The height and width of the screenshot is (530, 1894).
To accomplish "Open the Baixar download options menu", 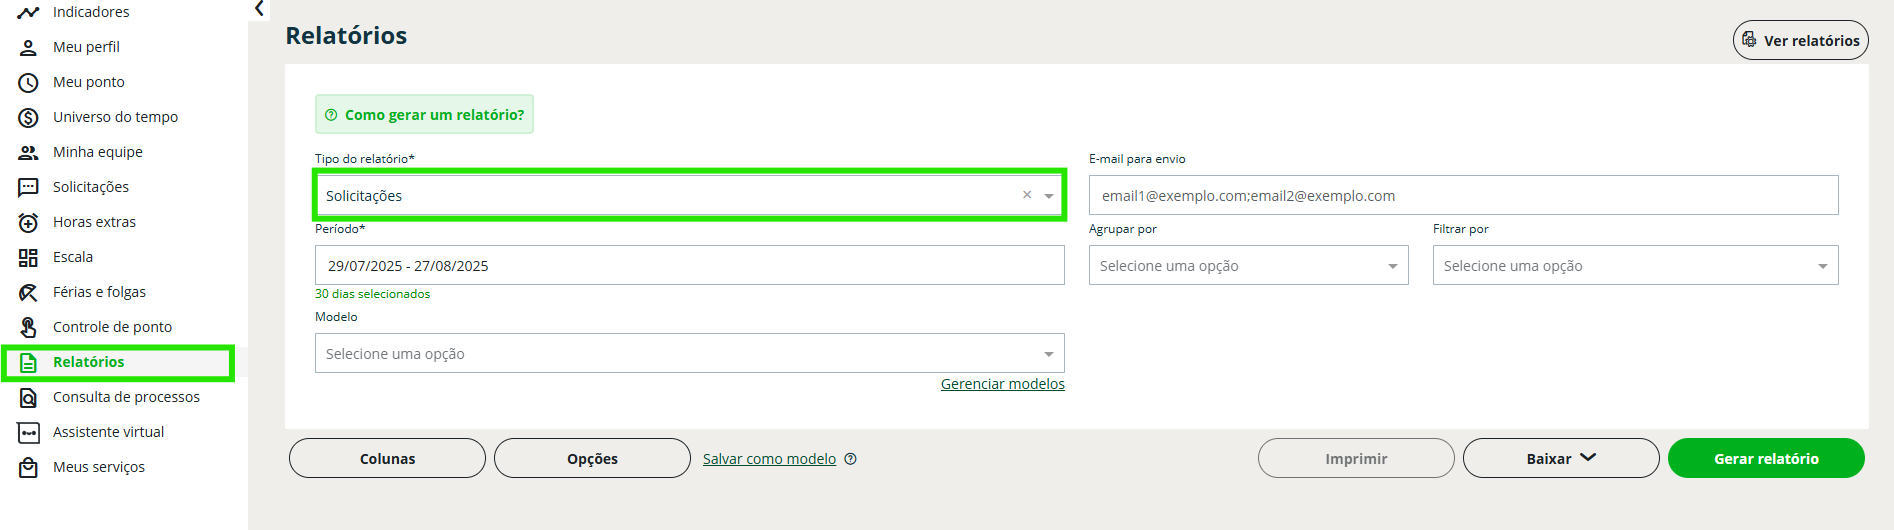I will (x=1560, y=458).
